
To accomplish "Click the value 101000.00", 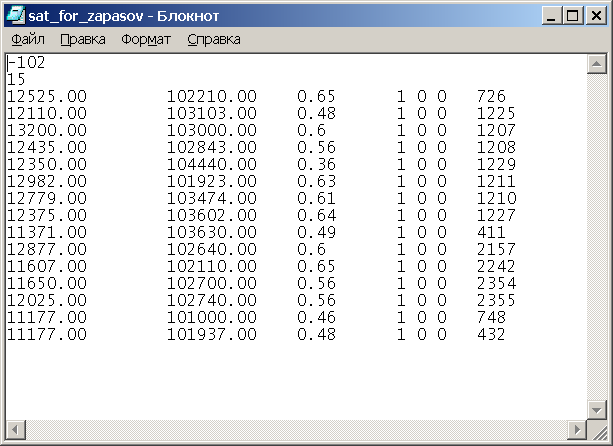I will click(x=212, y=317).
